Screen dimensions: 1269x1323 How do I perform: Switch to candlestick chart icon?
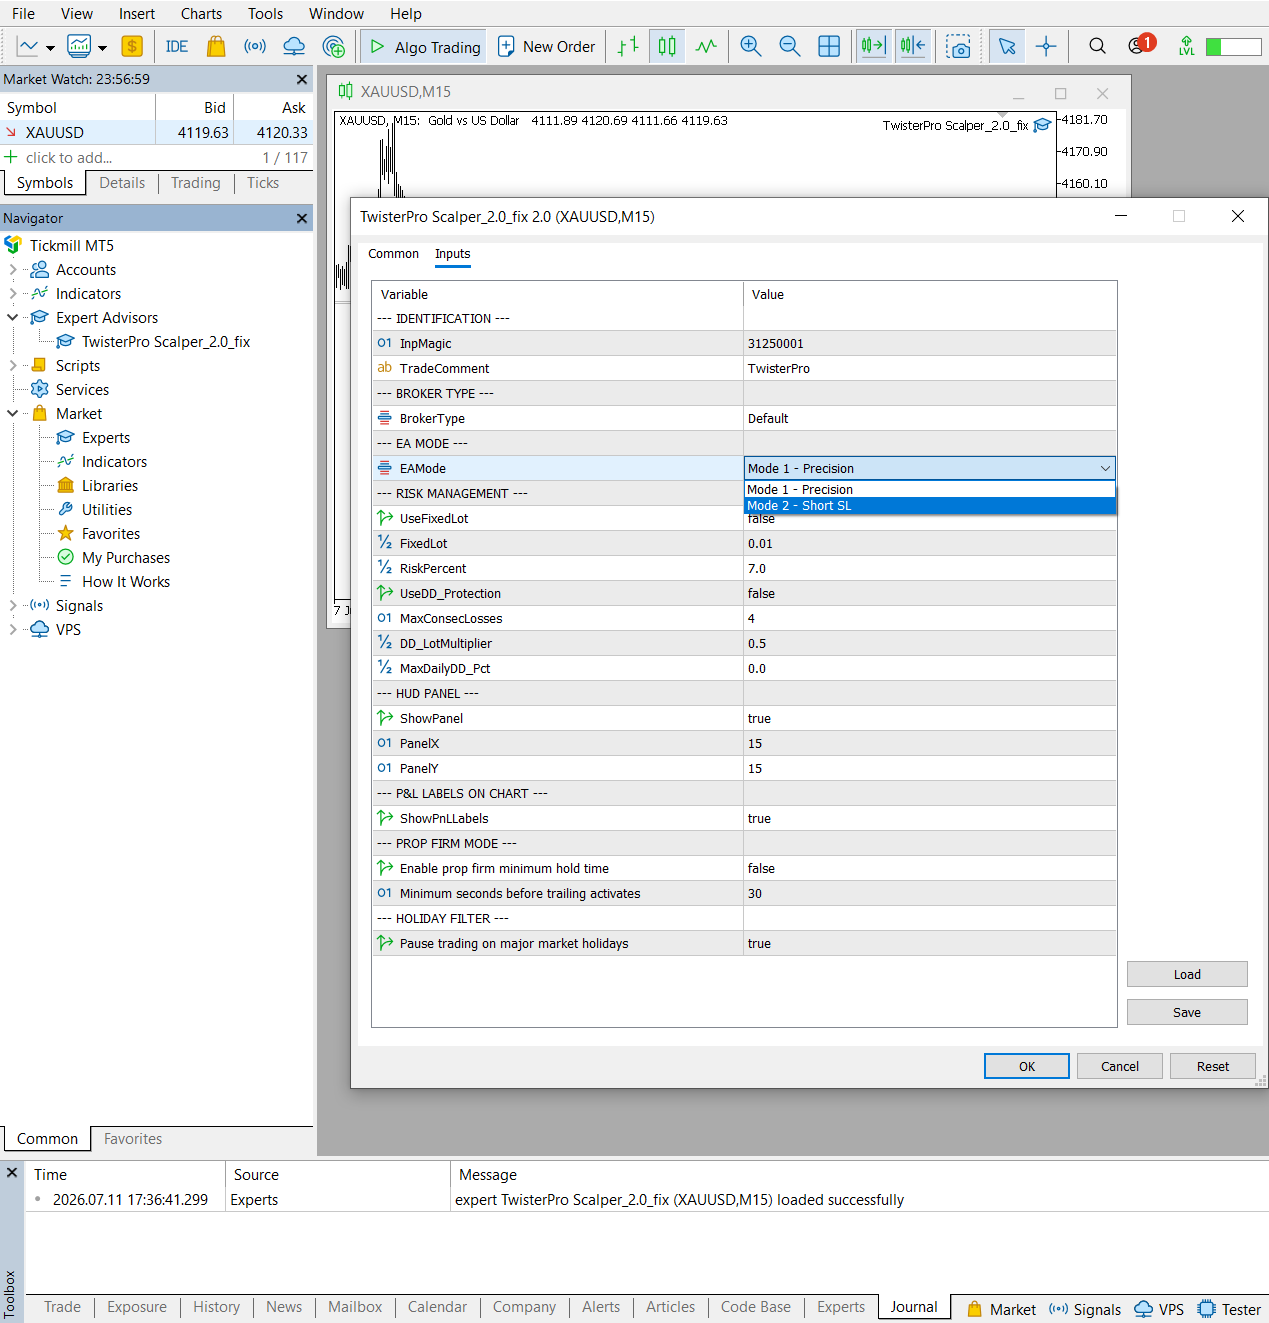click(667, 47)
